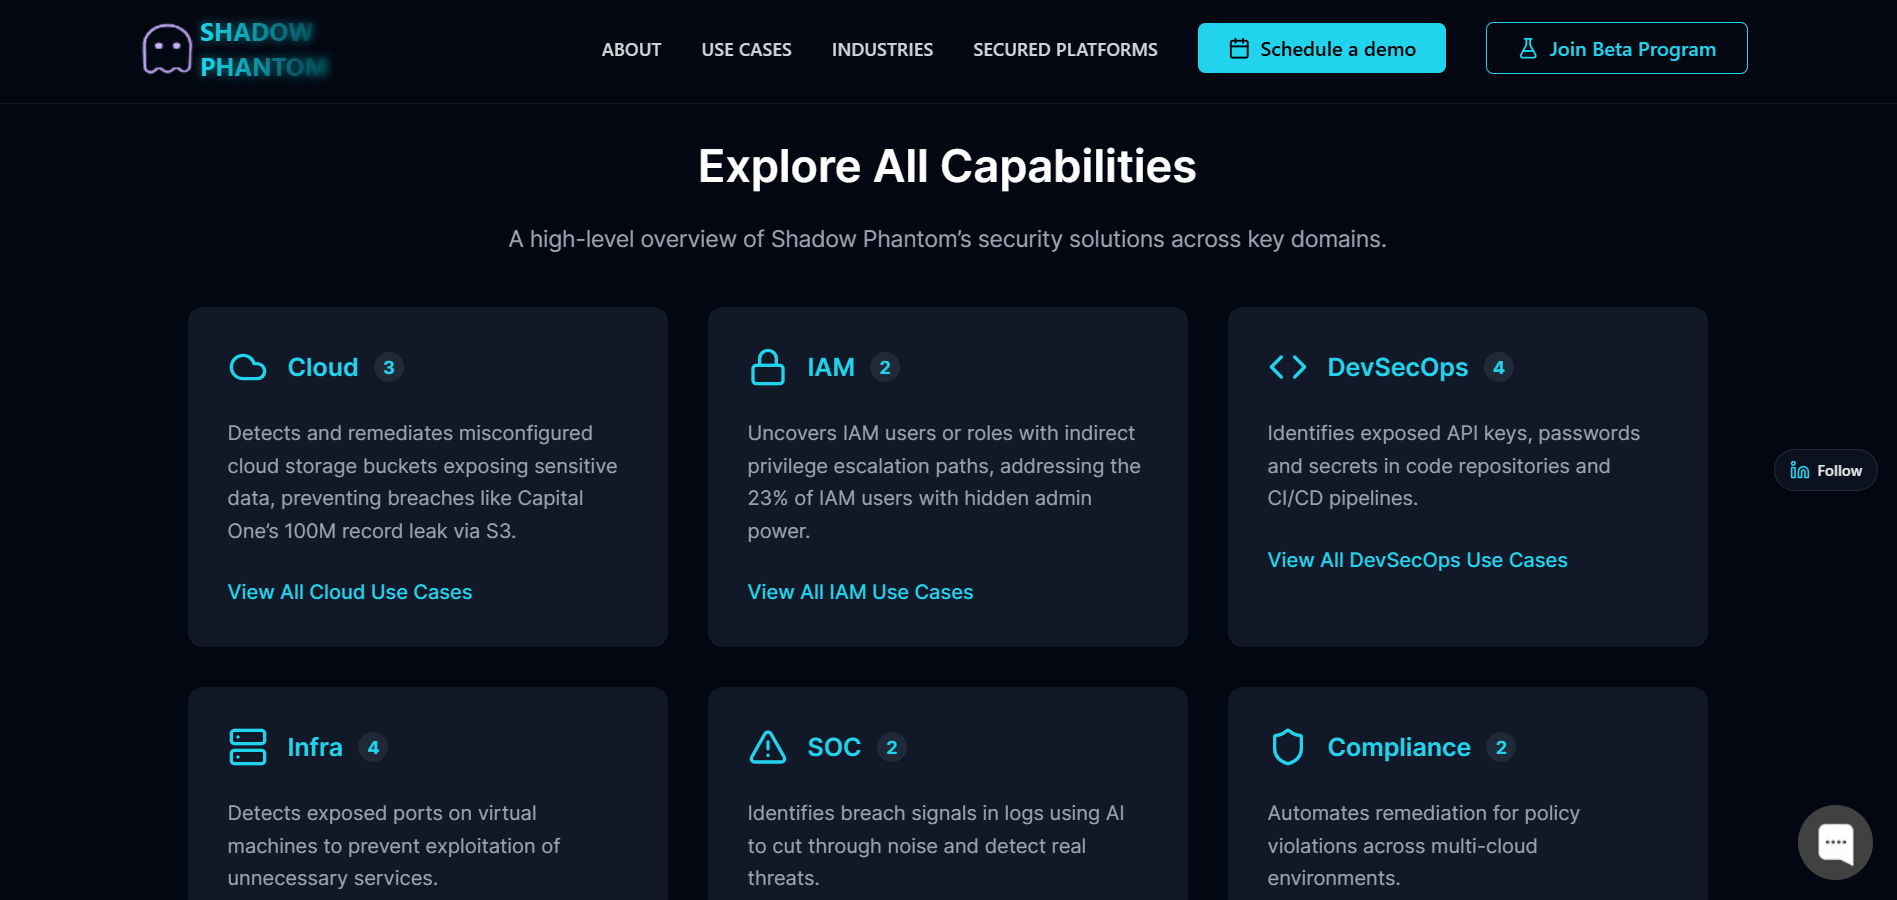The image size is (1897, 900).
Task: Open the SECURED PLATFORMS navigation item
Action: tap(1064, 48)
